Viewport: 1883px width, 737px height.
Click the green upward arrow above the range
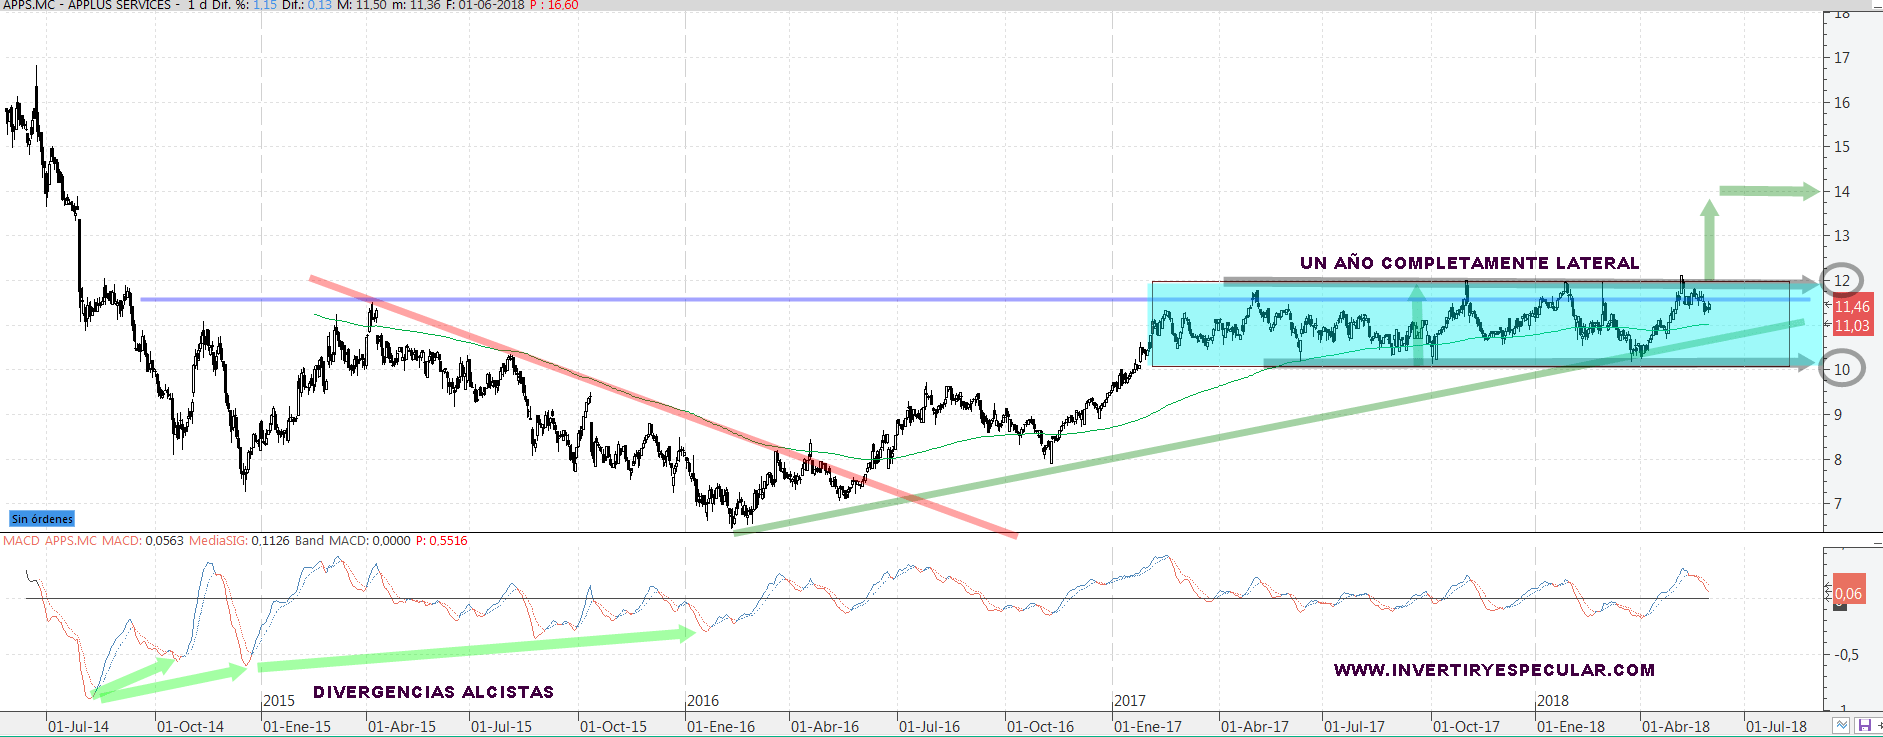click(x=1709, y=240)
